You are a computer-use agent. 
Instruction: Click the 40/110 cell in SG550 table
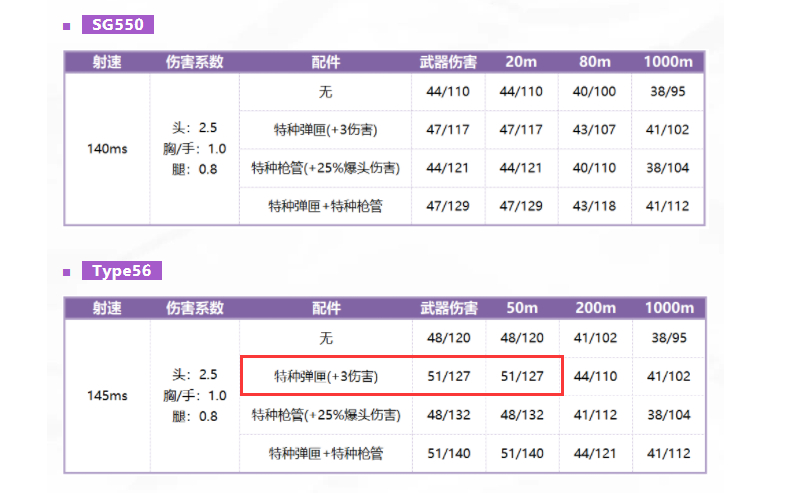click(x=594, y=168)
